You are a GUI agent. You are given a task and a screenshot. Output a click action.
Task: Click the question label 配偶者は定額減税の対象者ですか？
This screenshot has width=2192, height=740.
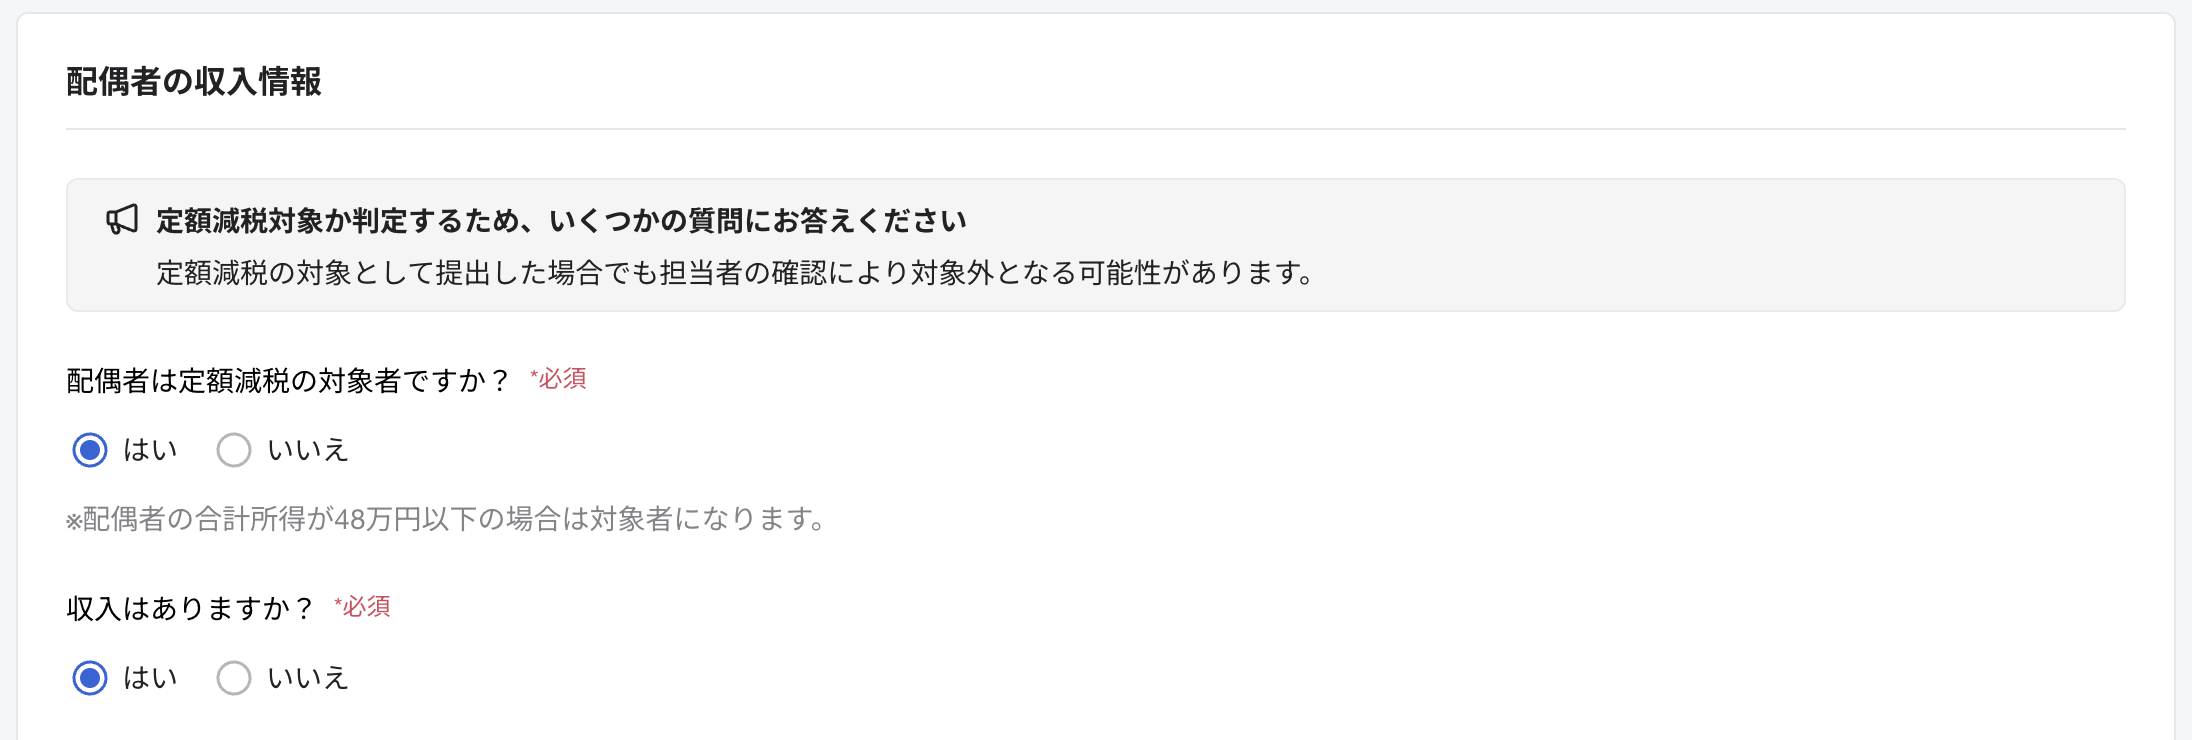click(288, 380)
